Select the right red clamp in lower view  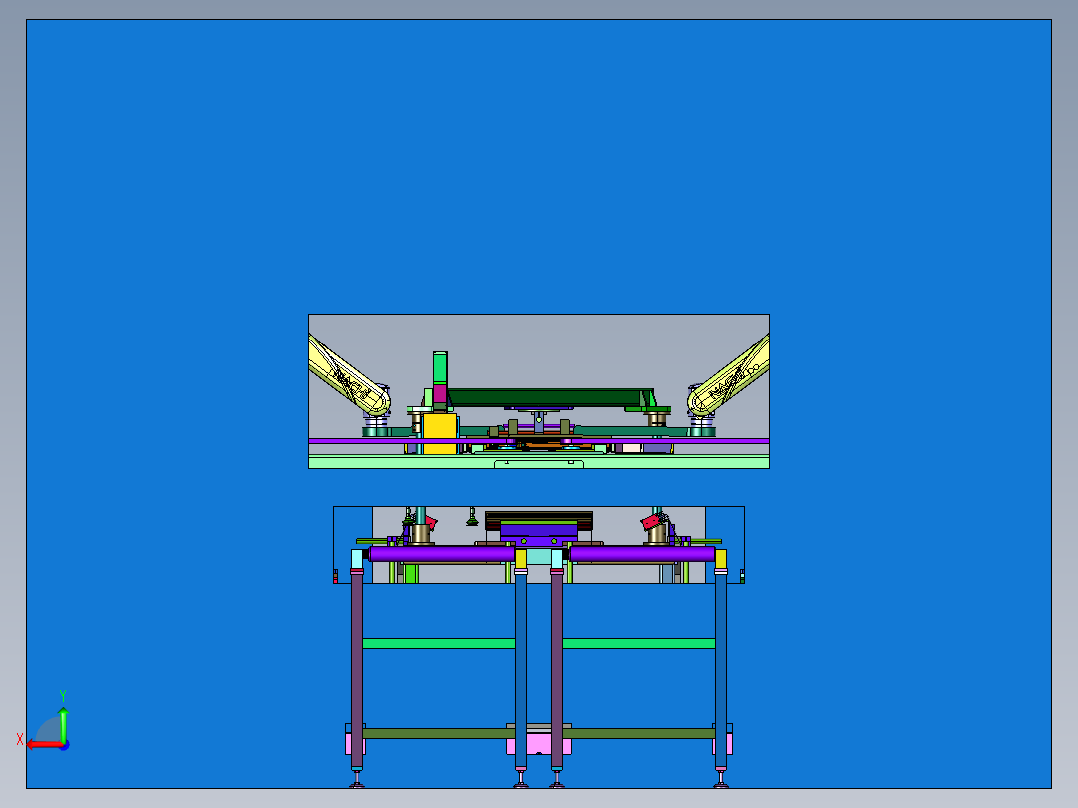(x=650, y=523)
